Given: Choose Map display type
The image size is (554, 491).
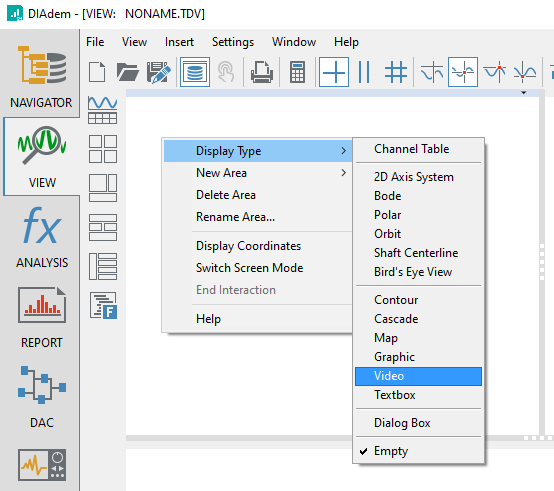Looking at the screenshot, I should click(x=418, y=338).
